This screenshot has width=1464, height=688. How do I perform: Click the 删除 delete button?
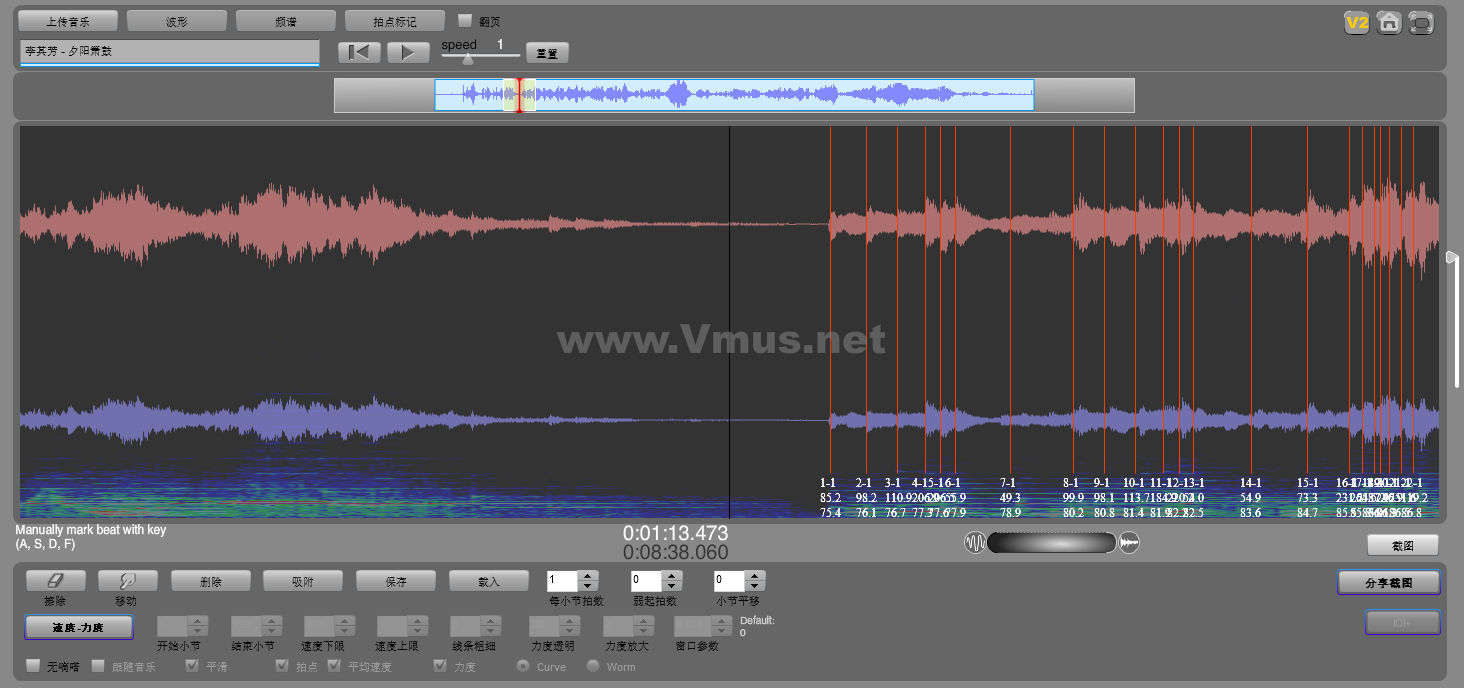(210, 580)
